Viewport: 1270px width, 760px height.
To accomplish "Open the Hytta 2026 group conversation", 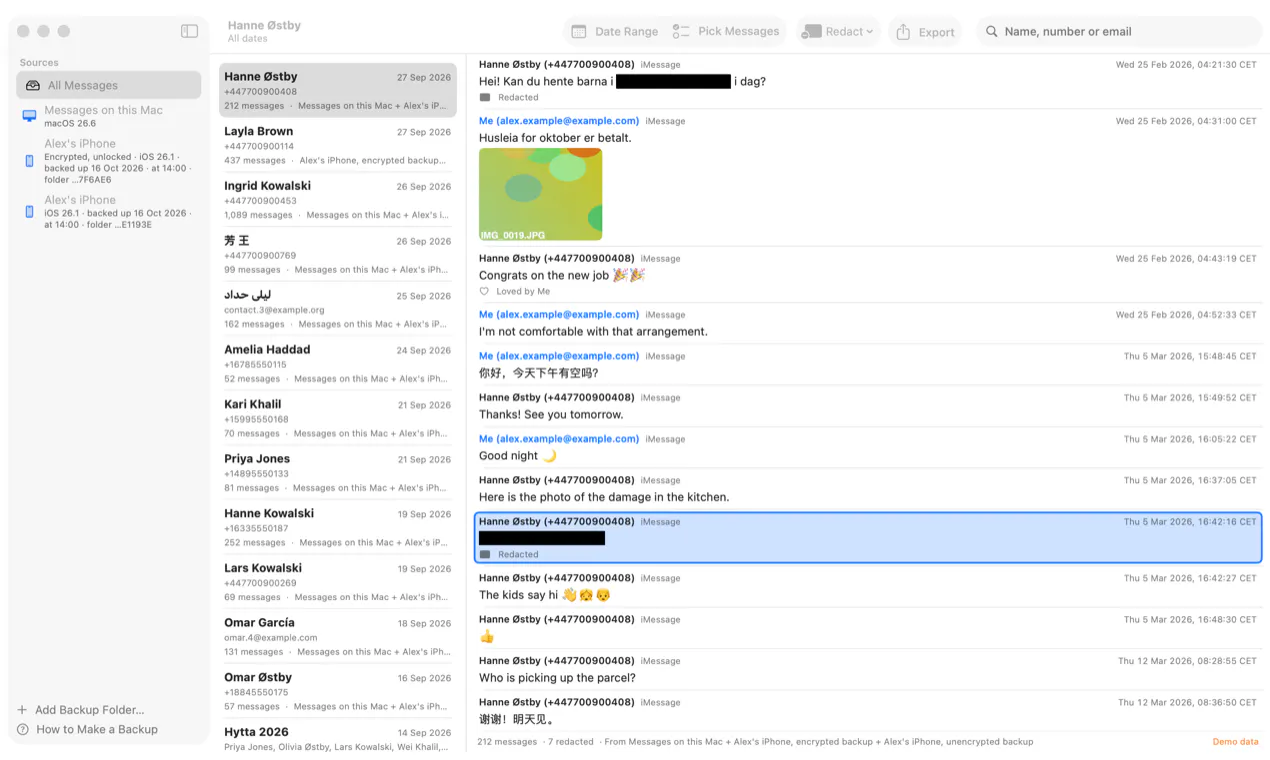I will click(338, 738).
